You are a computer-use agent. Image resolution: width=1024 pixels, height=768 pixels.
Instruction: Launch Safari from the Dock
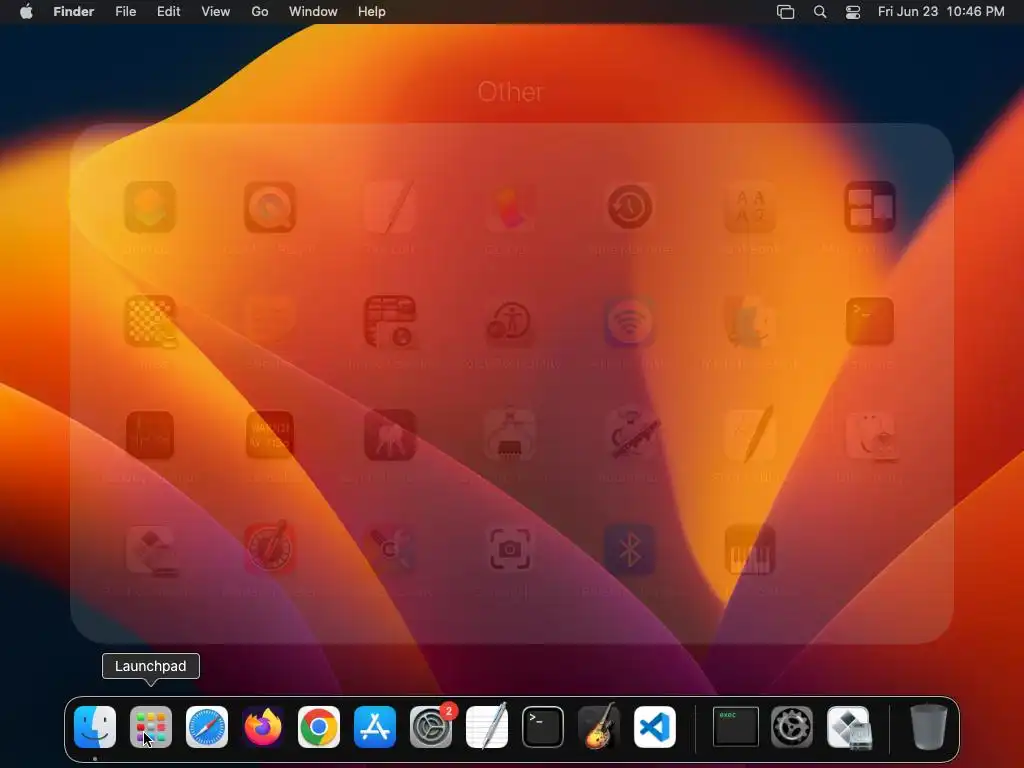point(207,727)
